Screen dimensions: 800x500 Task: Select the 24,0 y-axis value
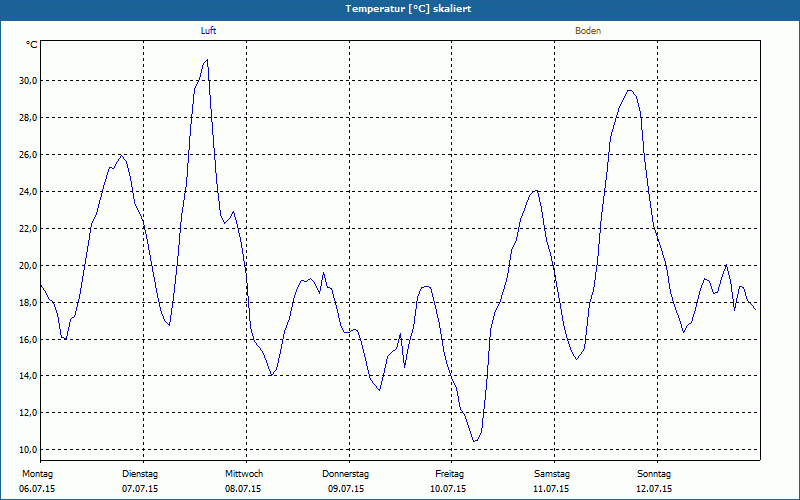point(28,192)
